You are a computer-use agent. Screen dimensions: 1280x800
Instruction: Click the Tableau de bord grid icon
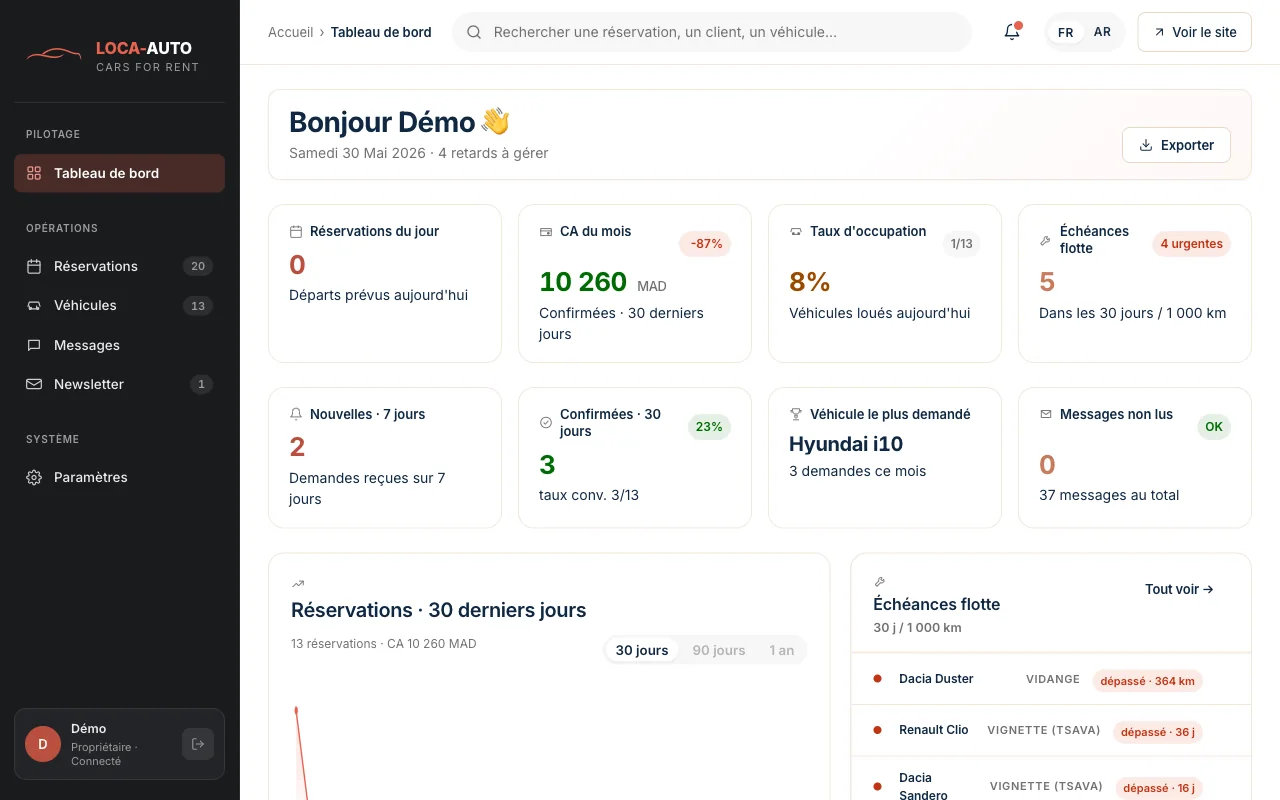coord(34,173)
